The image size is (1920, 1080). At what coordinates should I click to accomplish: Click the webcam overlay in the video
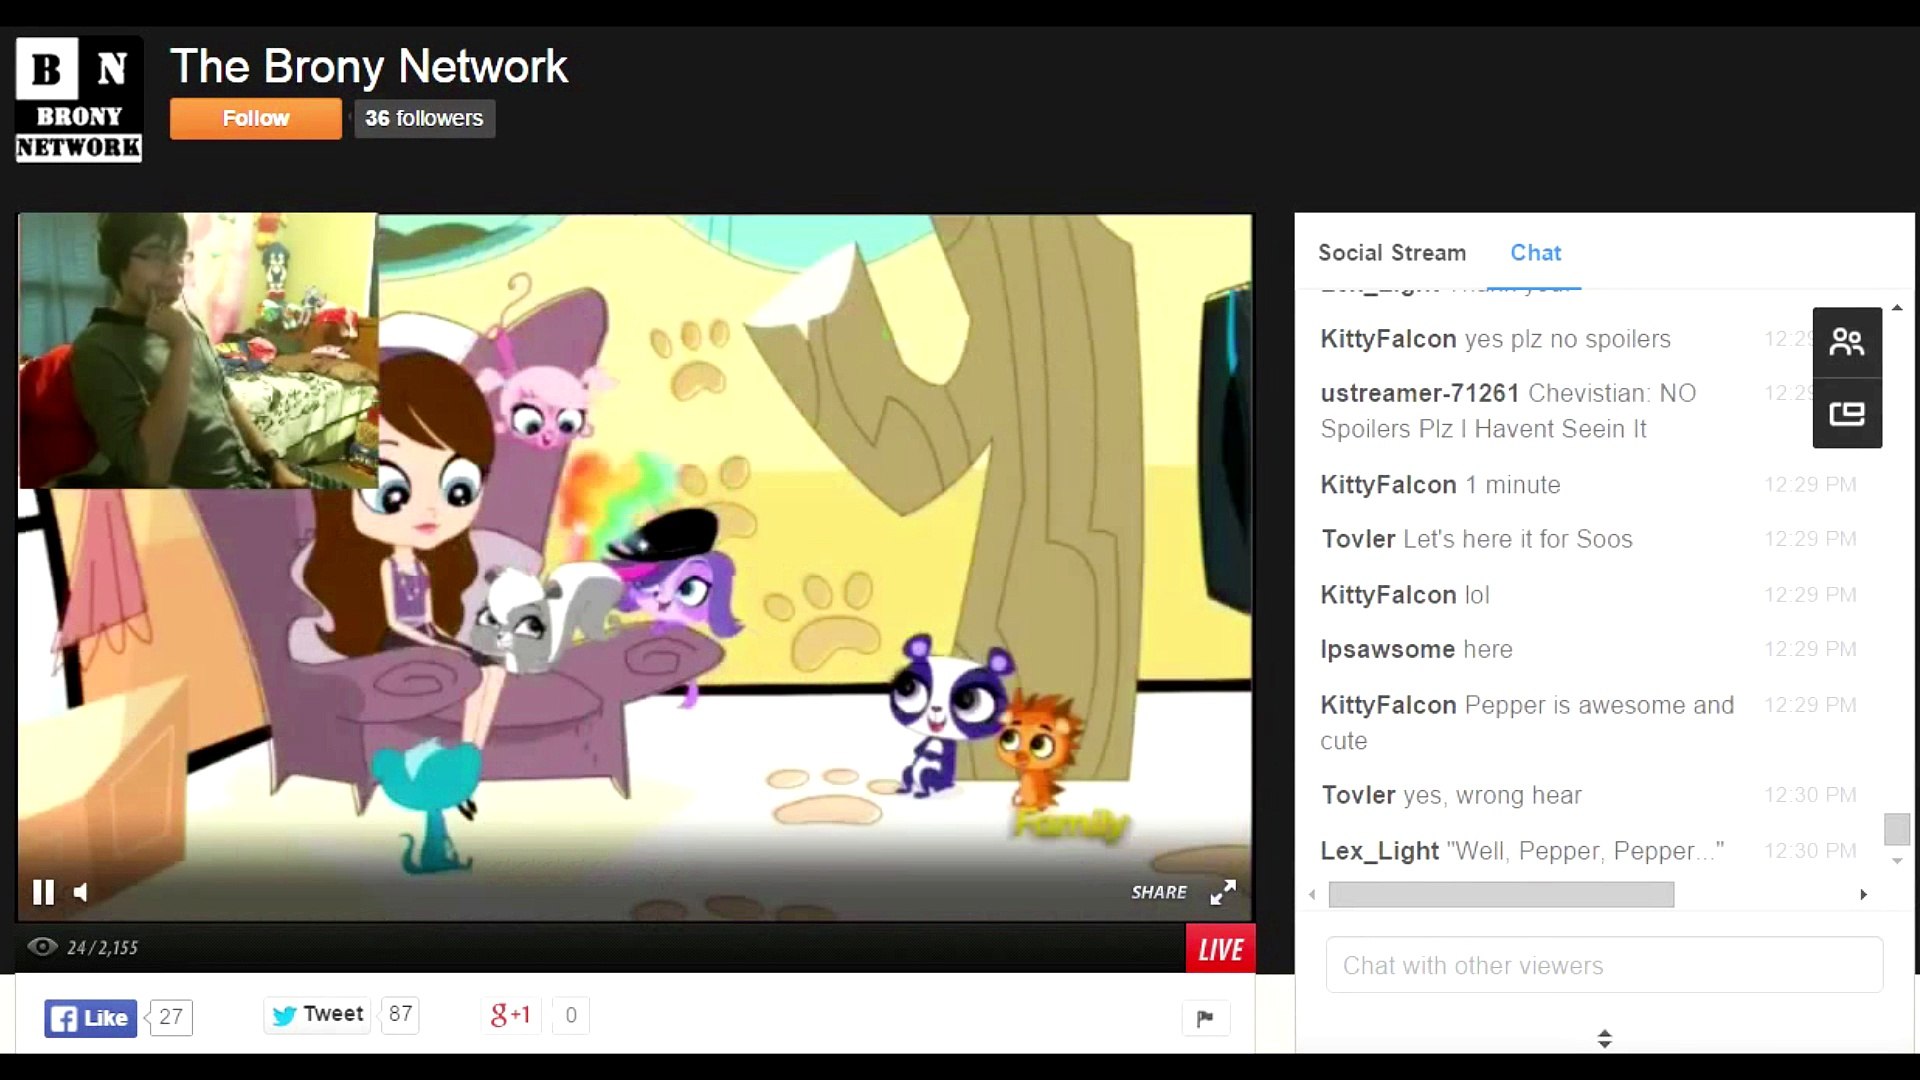[x=198, y=350]
